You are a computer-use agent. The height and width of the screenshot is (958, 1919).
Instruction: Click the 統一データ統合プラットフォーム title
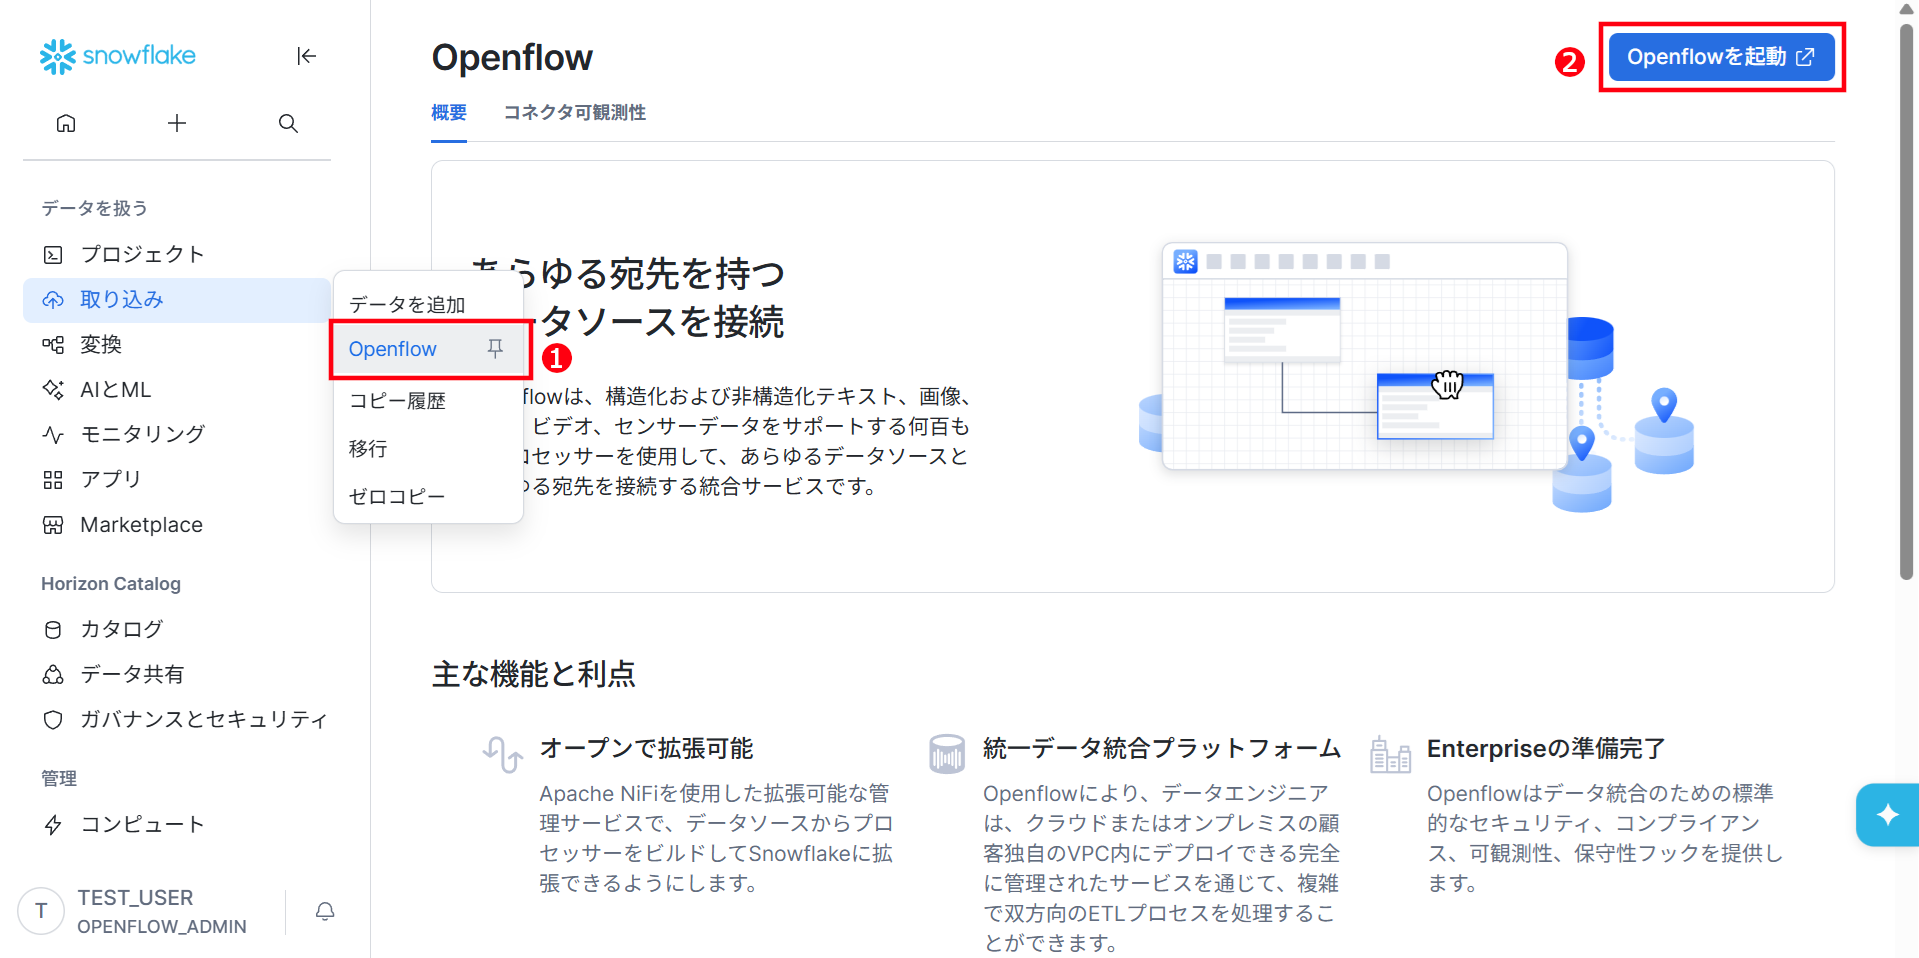coord(1162,748)
